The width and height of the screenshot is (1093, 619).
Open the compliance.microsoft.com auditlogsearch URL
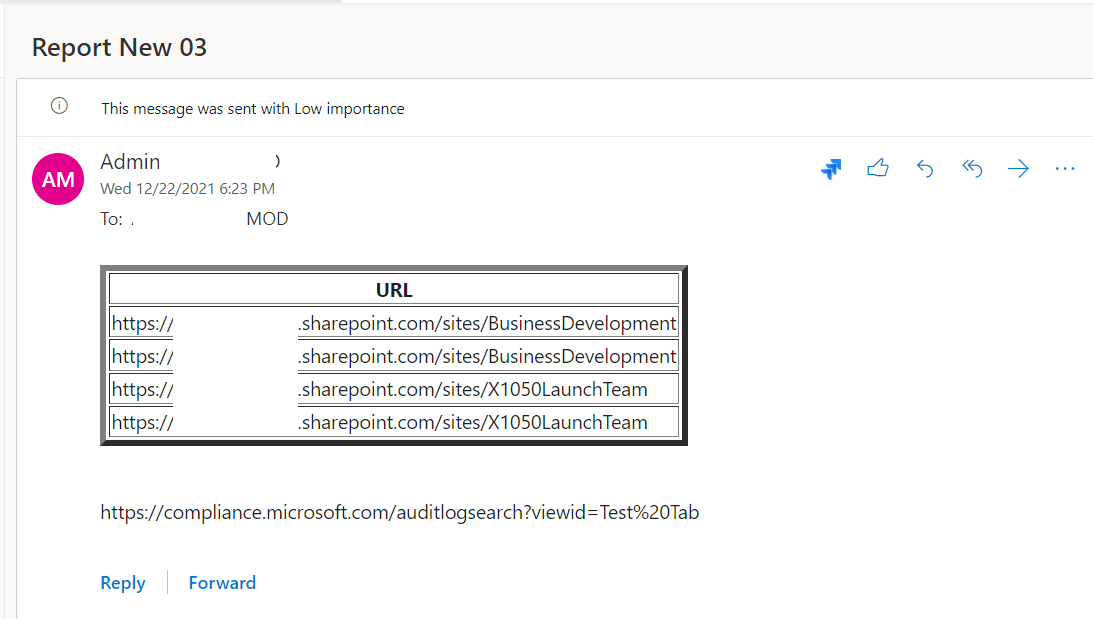point(399,512)
